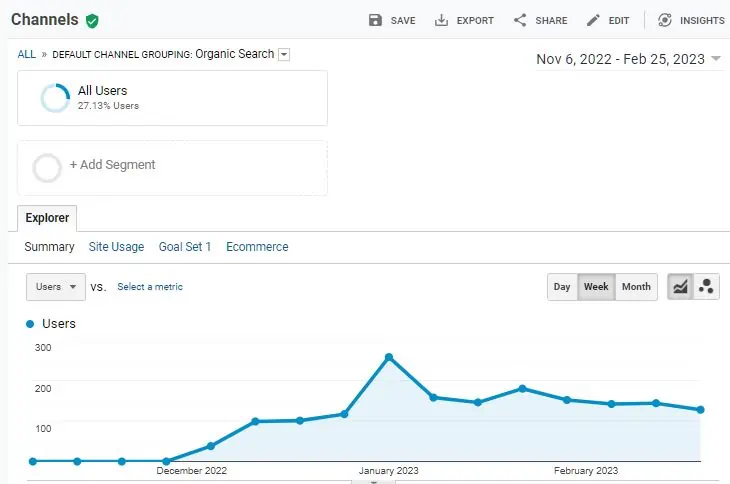The height and width of the screenshot is (484, 730).
Task: Click the SAVE button label
Action: [403, 20]
